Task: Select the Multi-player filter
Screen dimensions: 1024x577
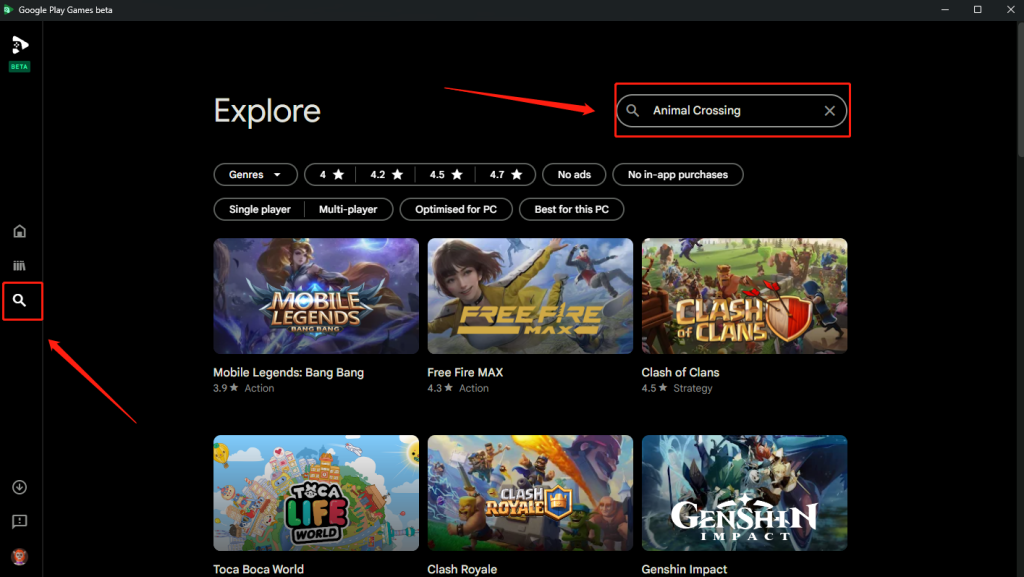Action: 348,210
